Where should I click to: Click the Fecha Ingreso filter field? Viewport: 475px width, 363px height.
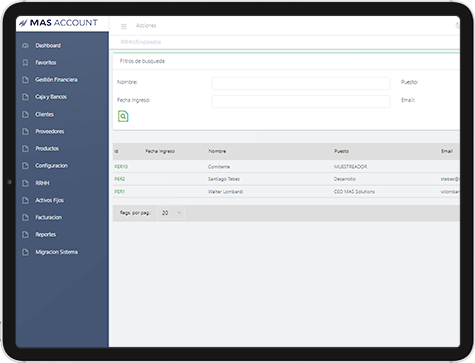(x=301, y=101)
